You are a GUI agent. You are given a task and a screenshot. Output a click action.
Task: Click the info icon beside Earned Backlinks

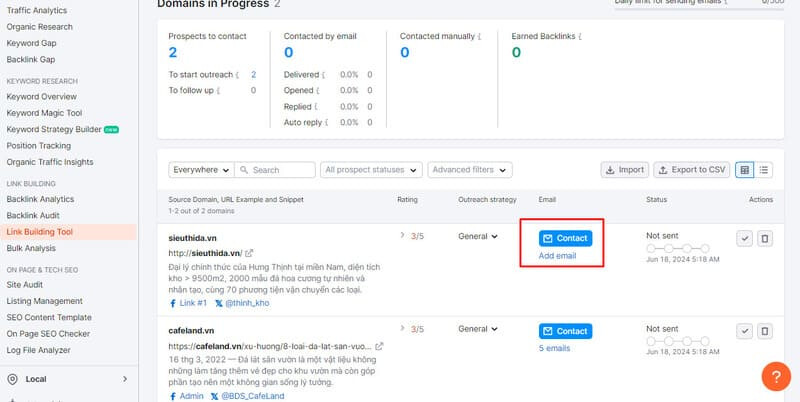pos(580,36)
